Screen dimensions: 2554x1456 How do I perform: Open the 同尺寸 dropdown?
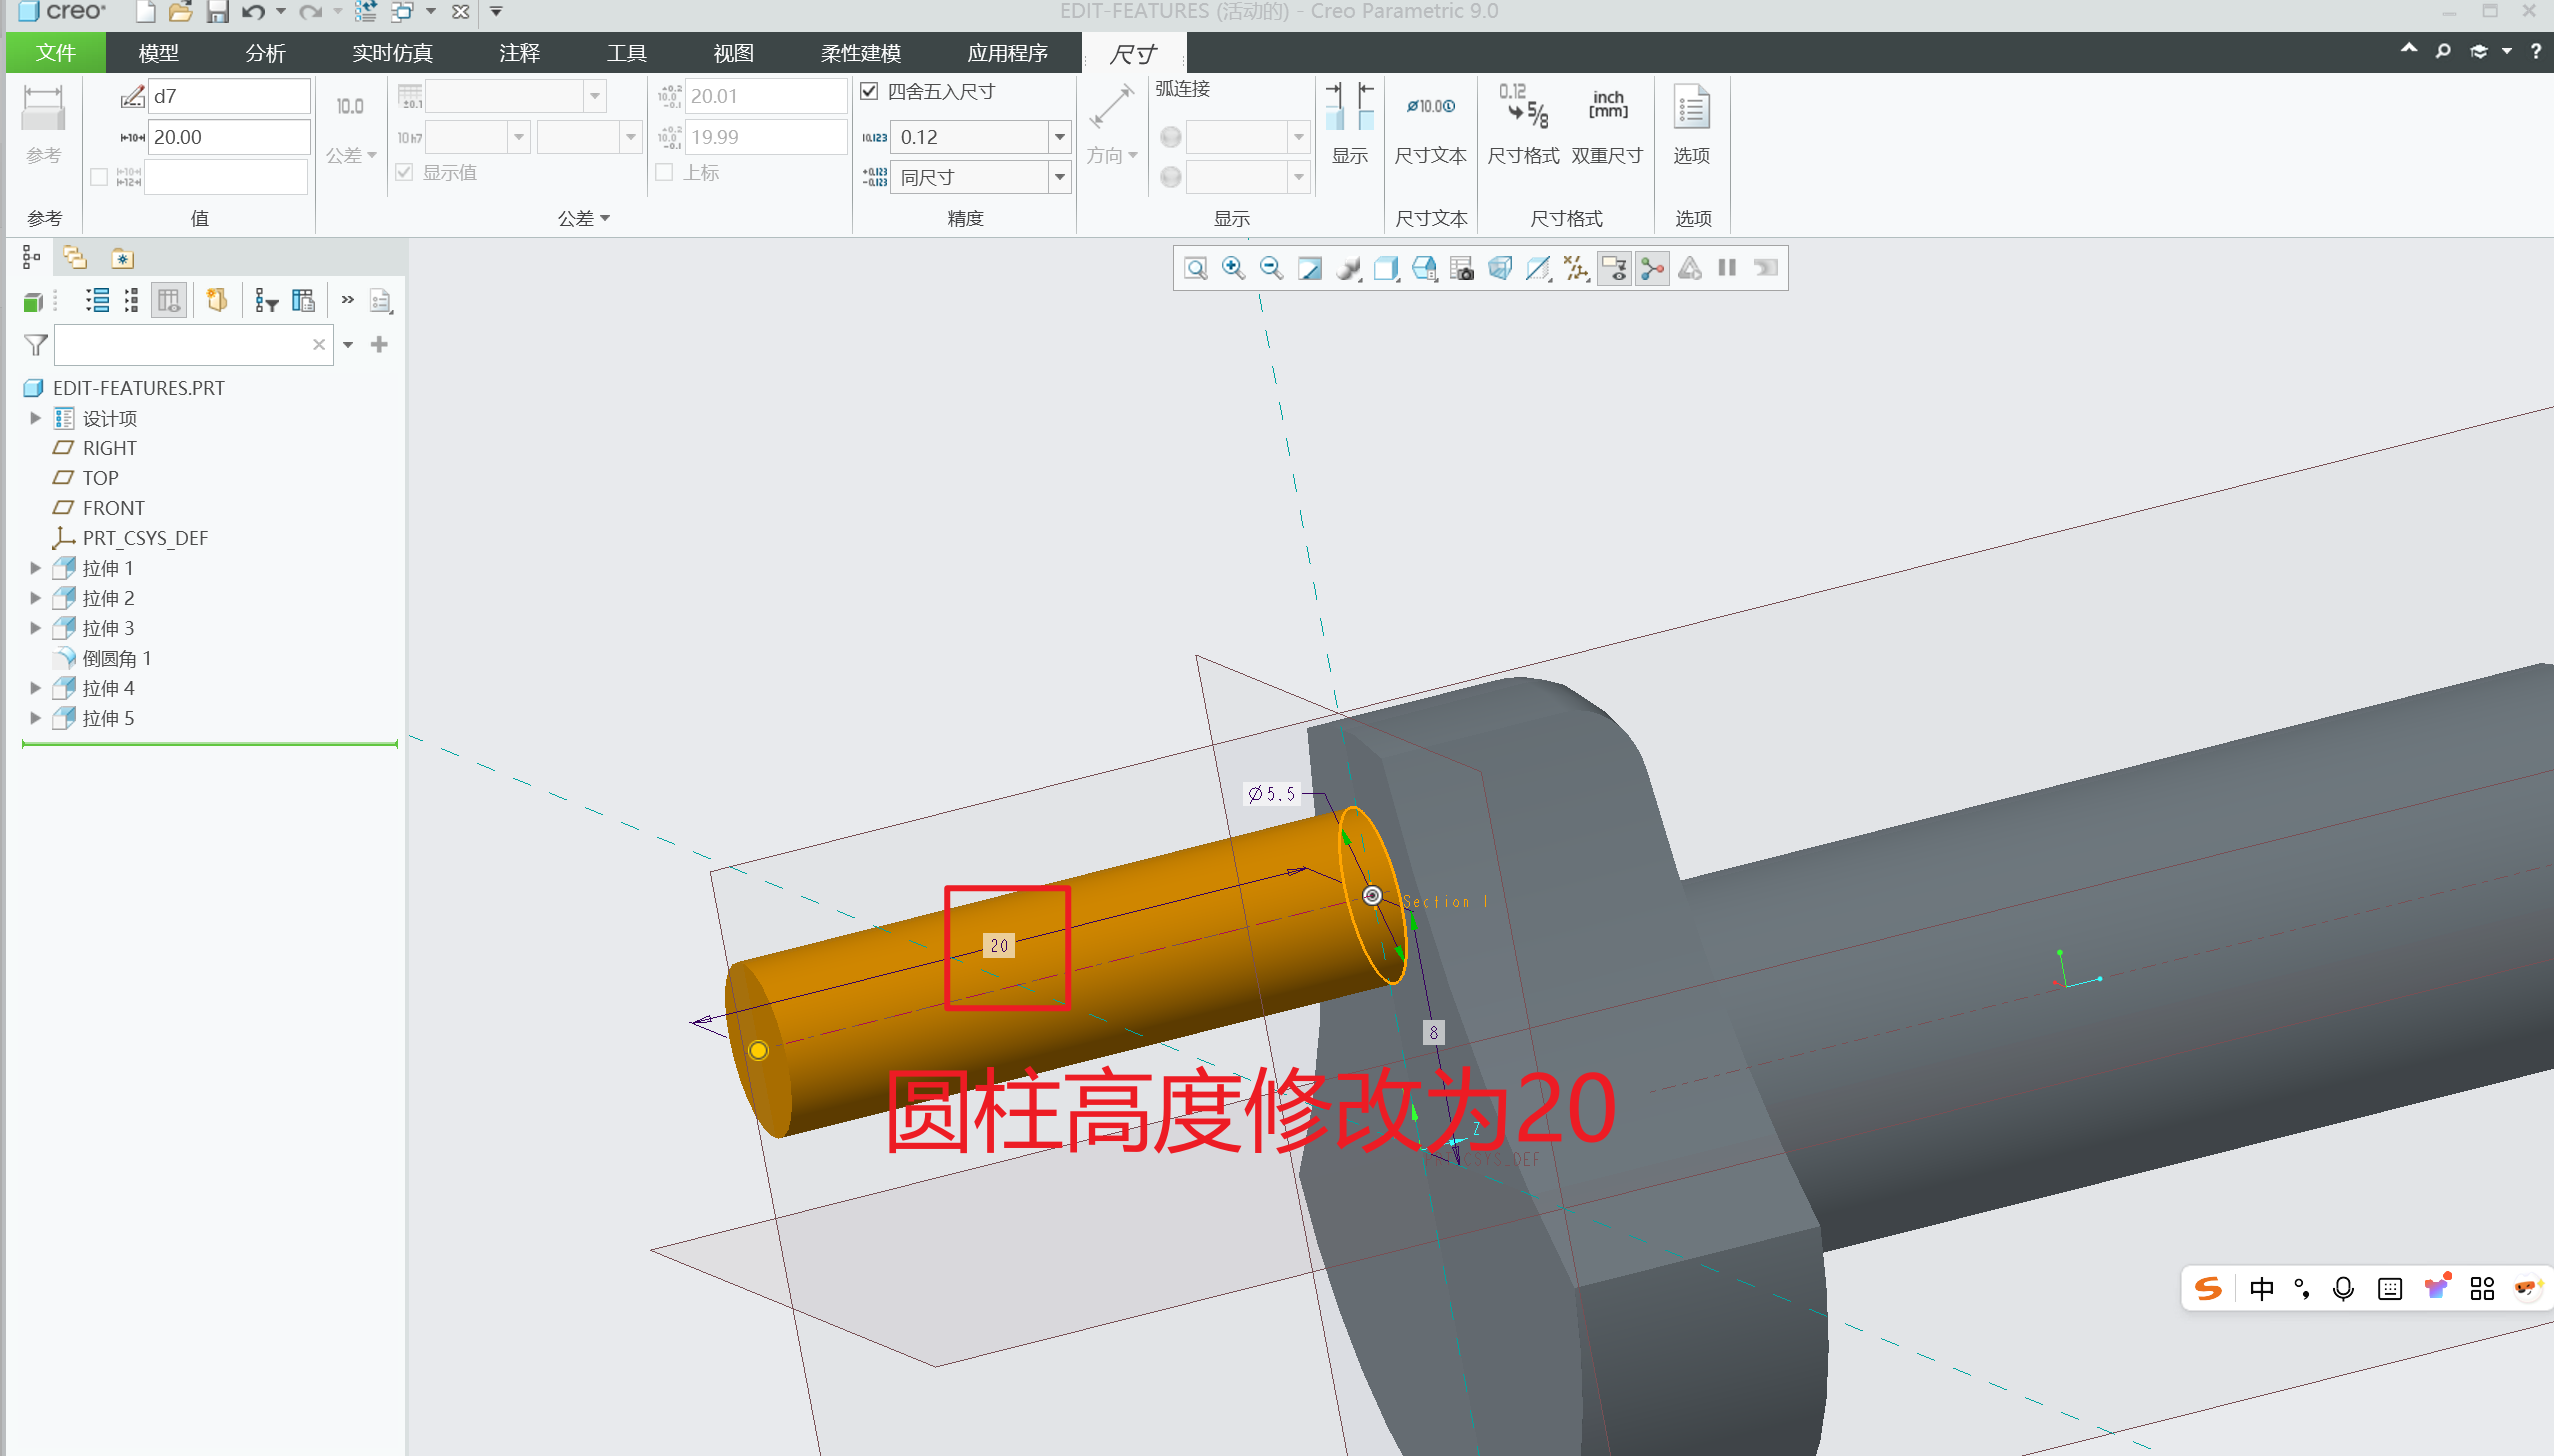point(1059,177)
